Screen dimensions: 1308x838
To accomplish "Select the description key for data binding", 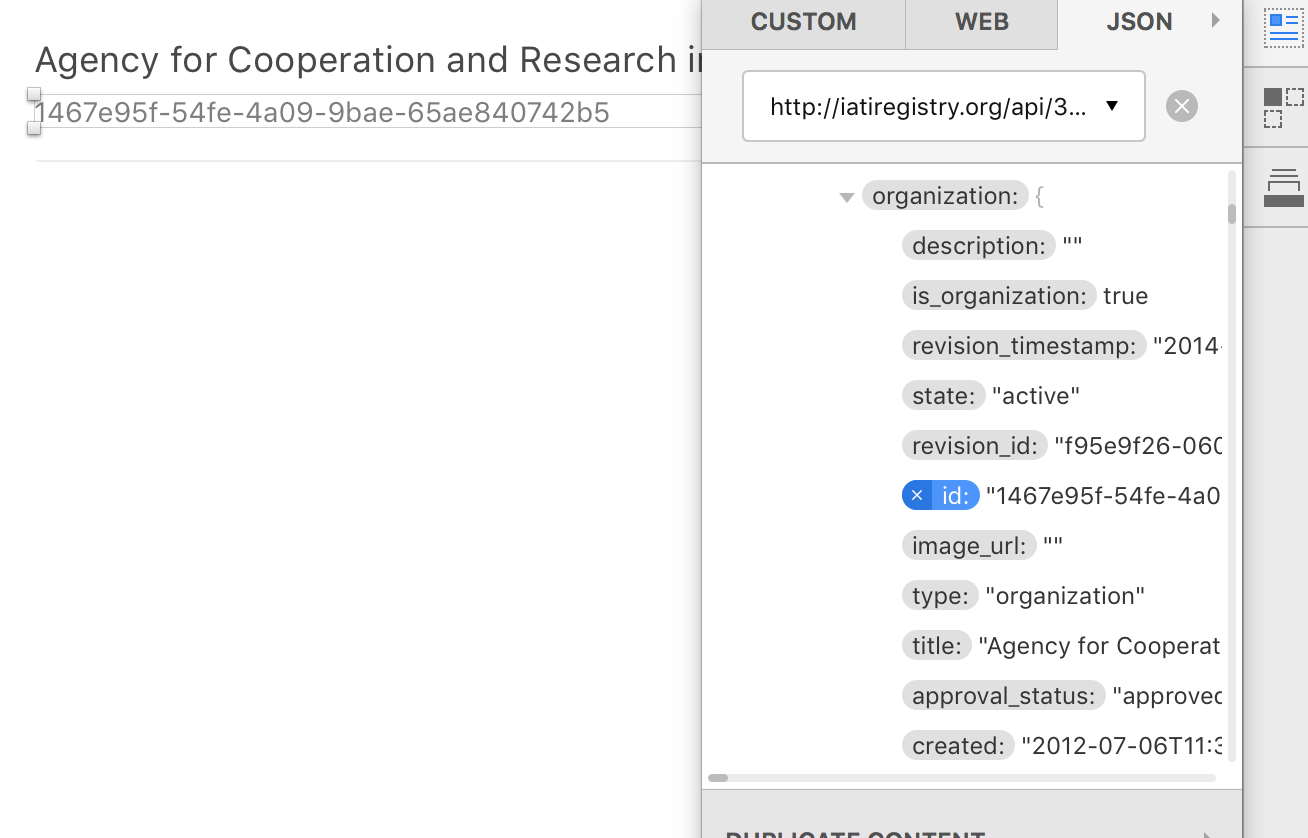I will [x=977, y=245].
